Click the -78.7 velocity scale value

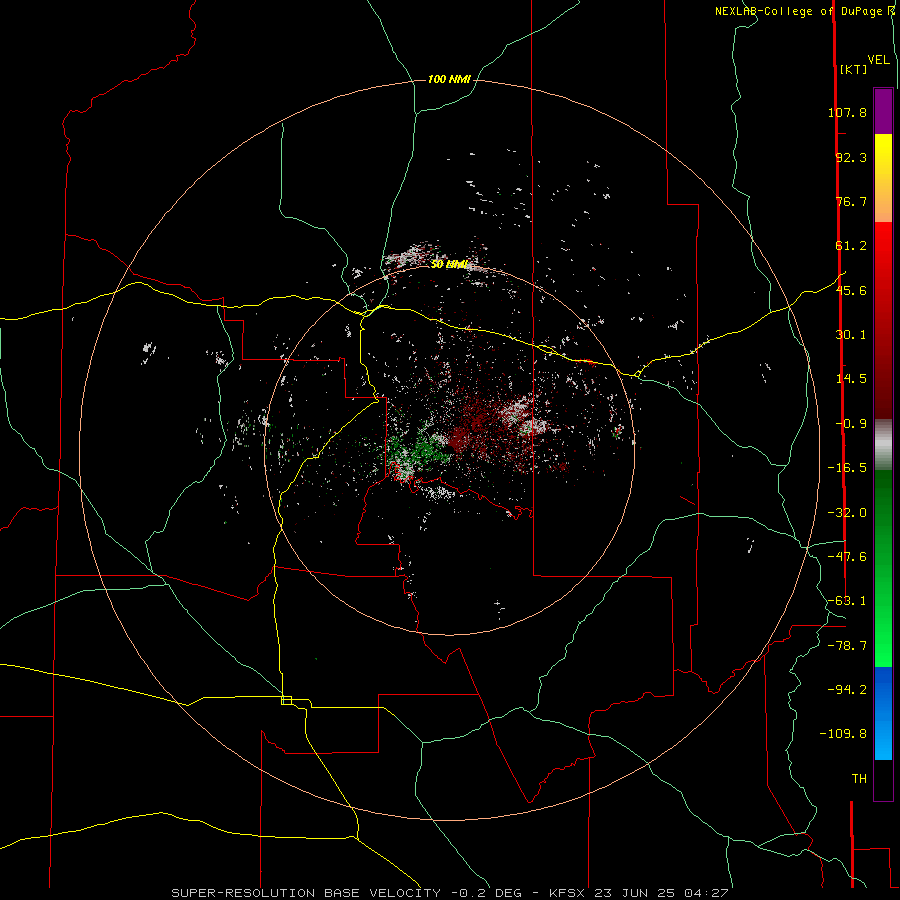click(847, 646)
